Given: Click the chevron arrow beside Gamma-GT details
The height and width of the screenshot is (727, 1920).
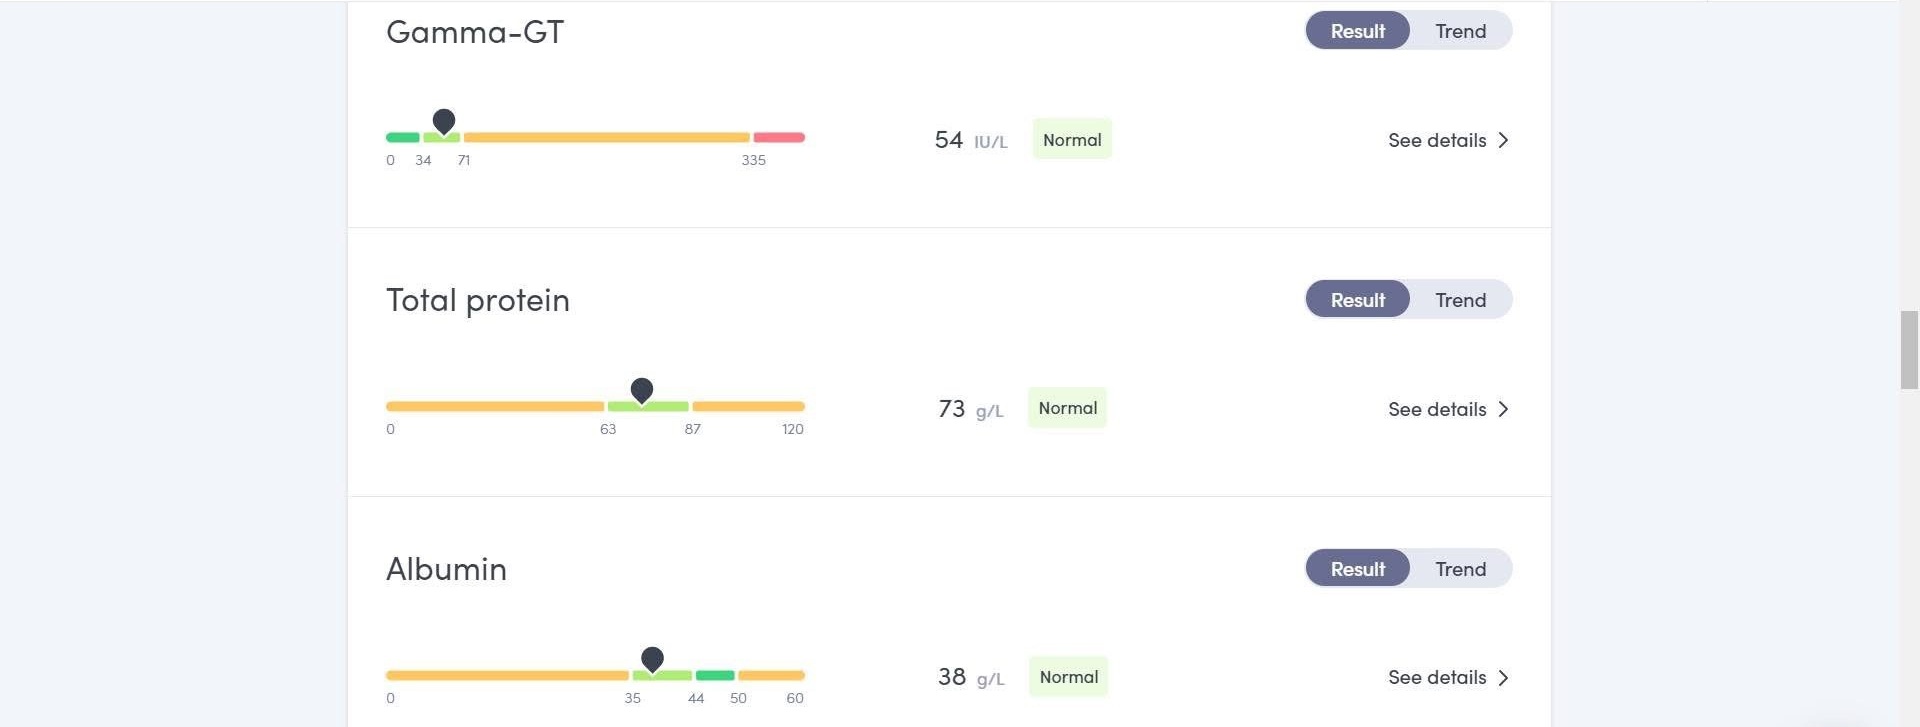Looking at the screenshot, I should coord(1503,141).
